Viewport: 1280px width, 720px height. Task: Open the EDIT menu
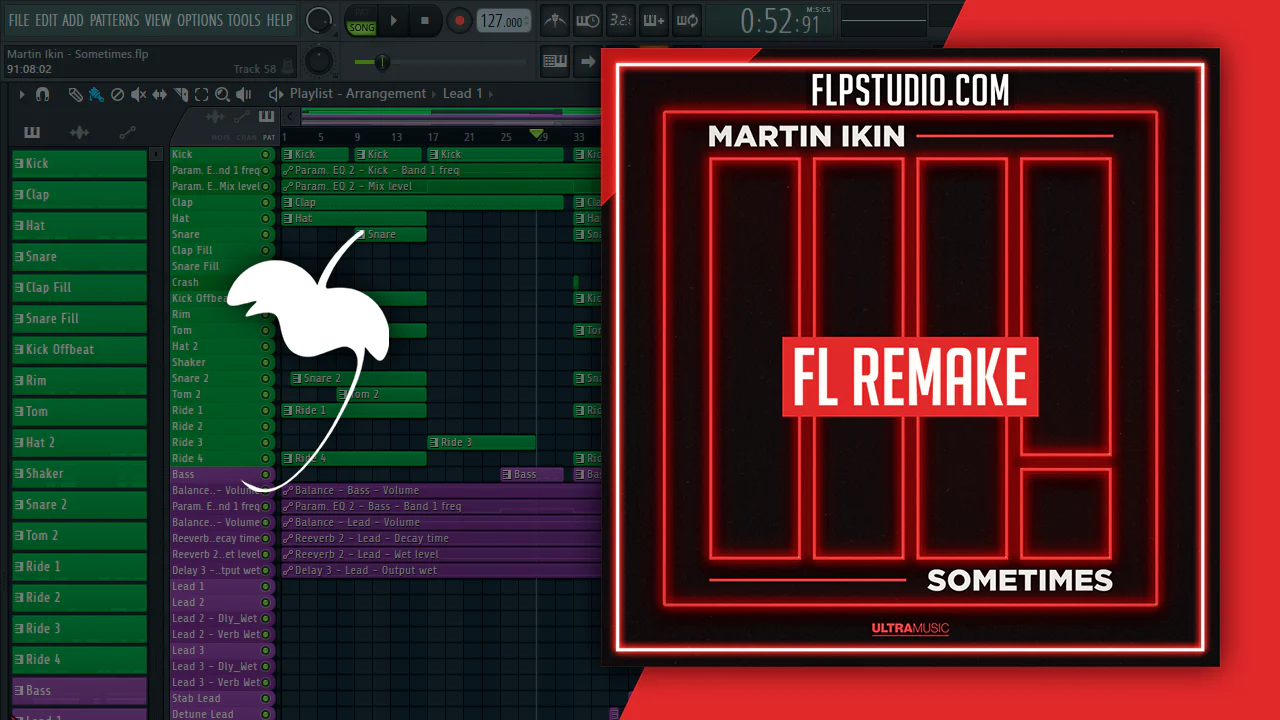(46, 20)
